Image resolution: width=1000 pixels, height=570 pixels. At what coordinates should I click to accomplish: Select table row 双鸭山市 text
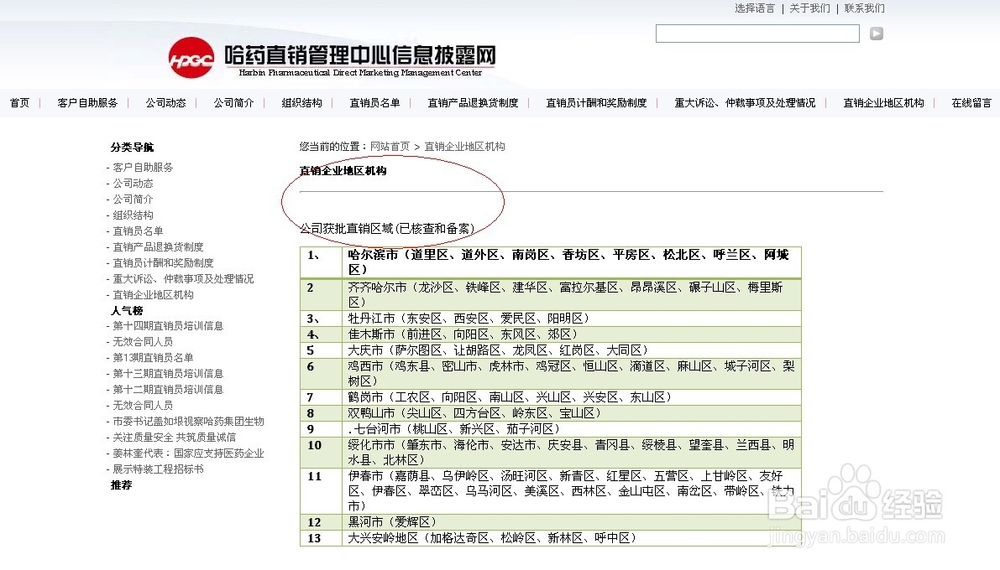(474, 413)
